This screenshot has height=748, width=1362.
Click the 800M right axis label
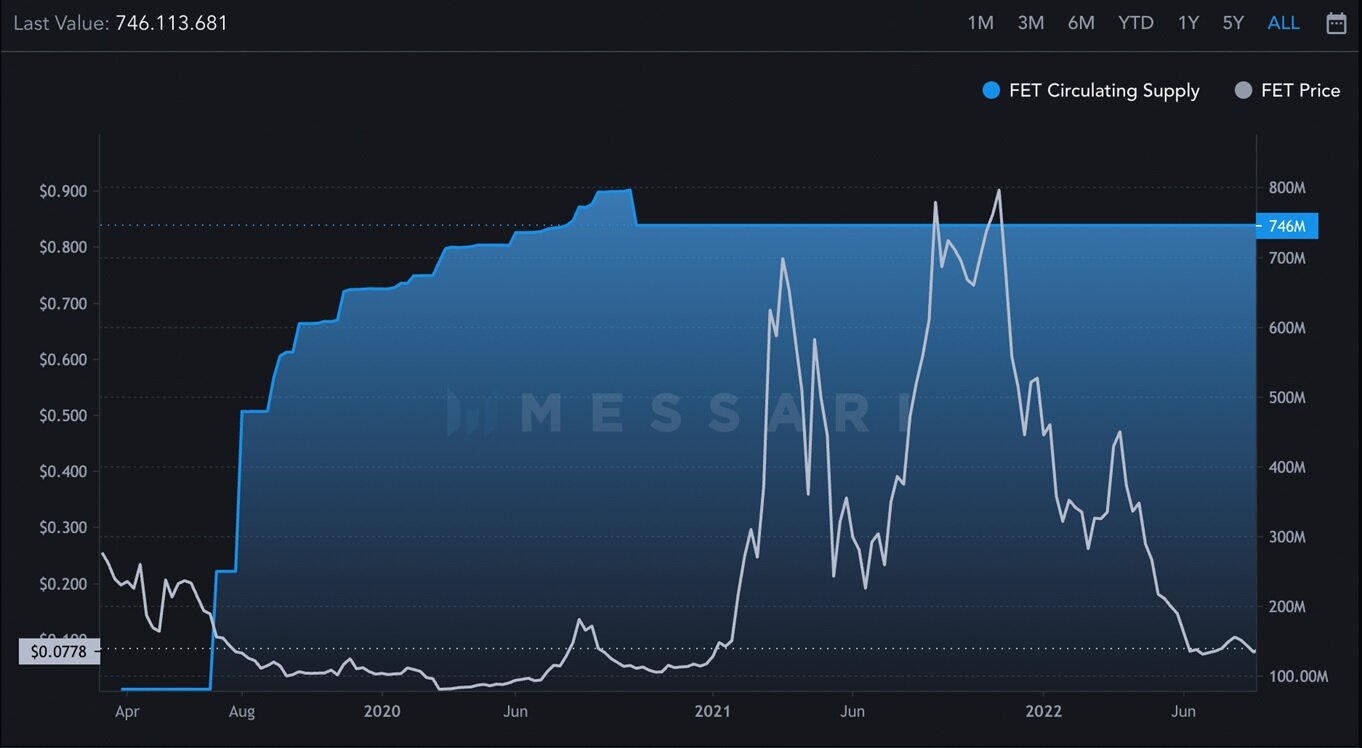[1286, 188]
